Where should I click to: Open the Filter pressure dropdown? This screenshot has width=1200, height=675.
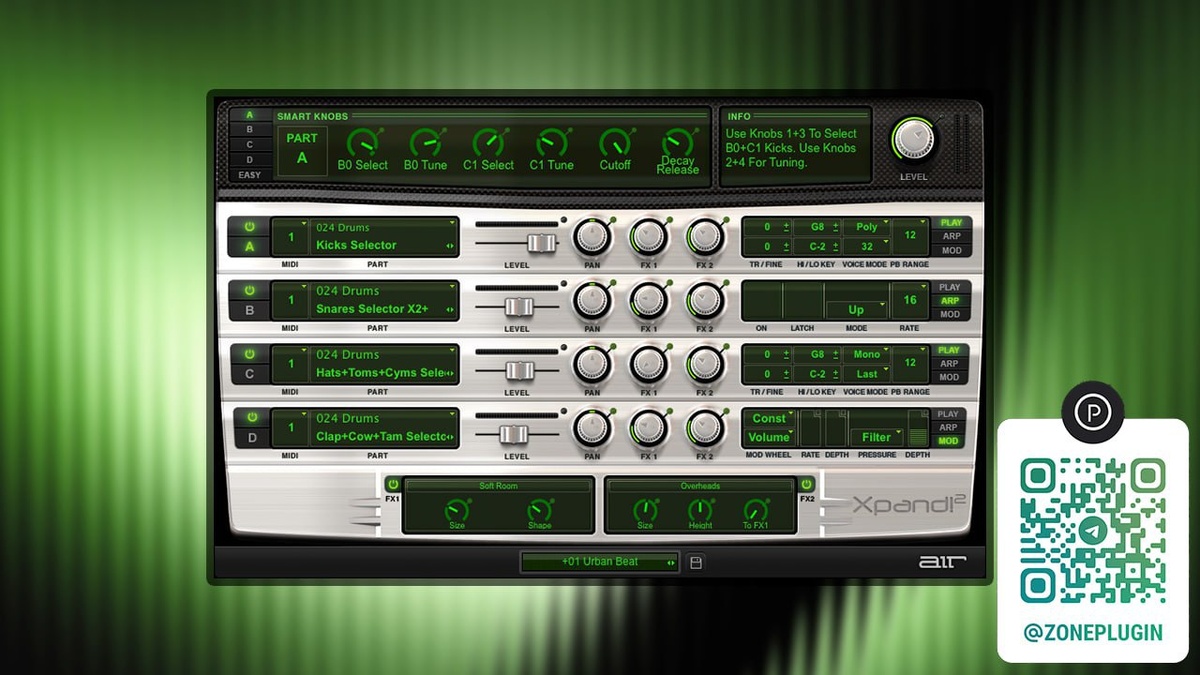(876, 437)
